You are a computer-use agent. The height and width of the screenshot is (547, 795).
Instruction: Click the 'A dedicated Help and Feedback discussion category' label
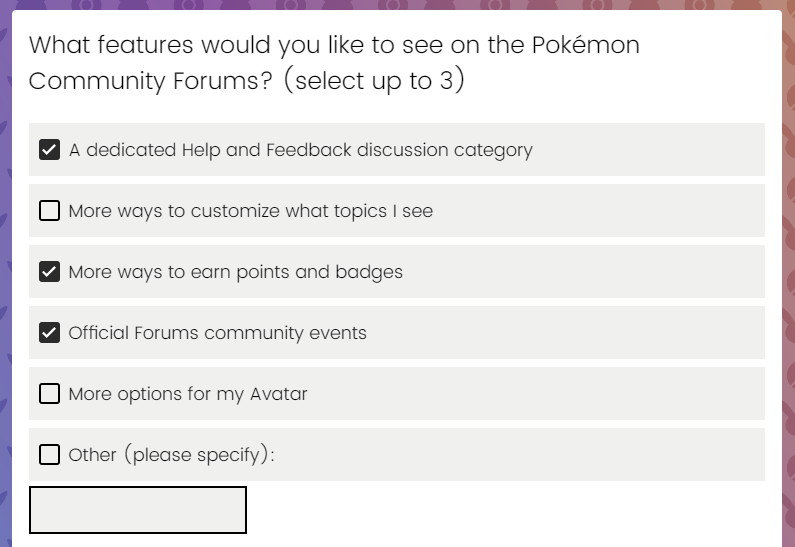(301, 150)
